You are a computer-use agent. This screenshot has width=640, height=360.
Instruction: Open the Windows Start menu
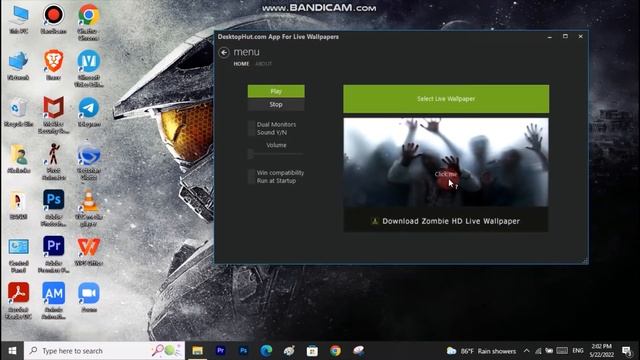point(12,351)
